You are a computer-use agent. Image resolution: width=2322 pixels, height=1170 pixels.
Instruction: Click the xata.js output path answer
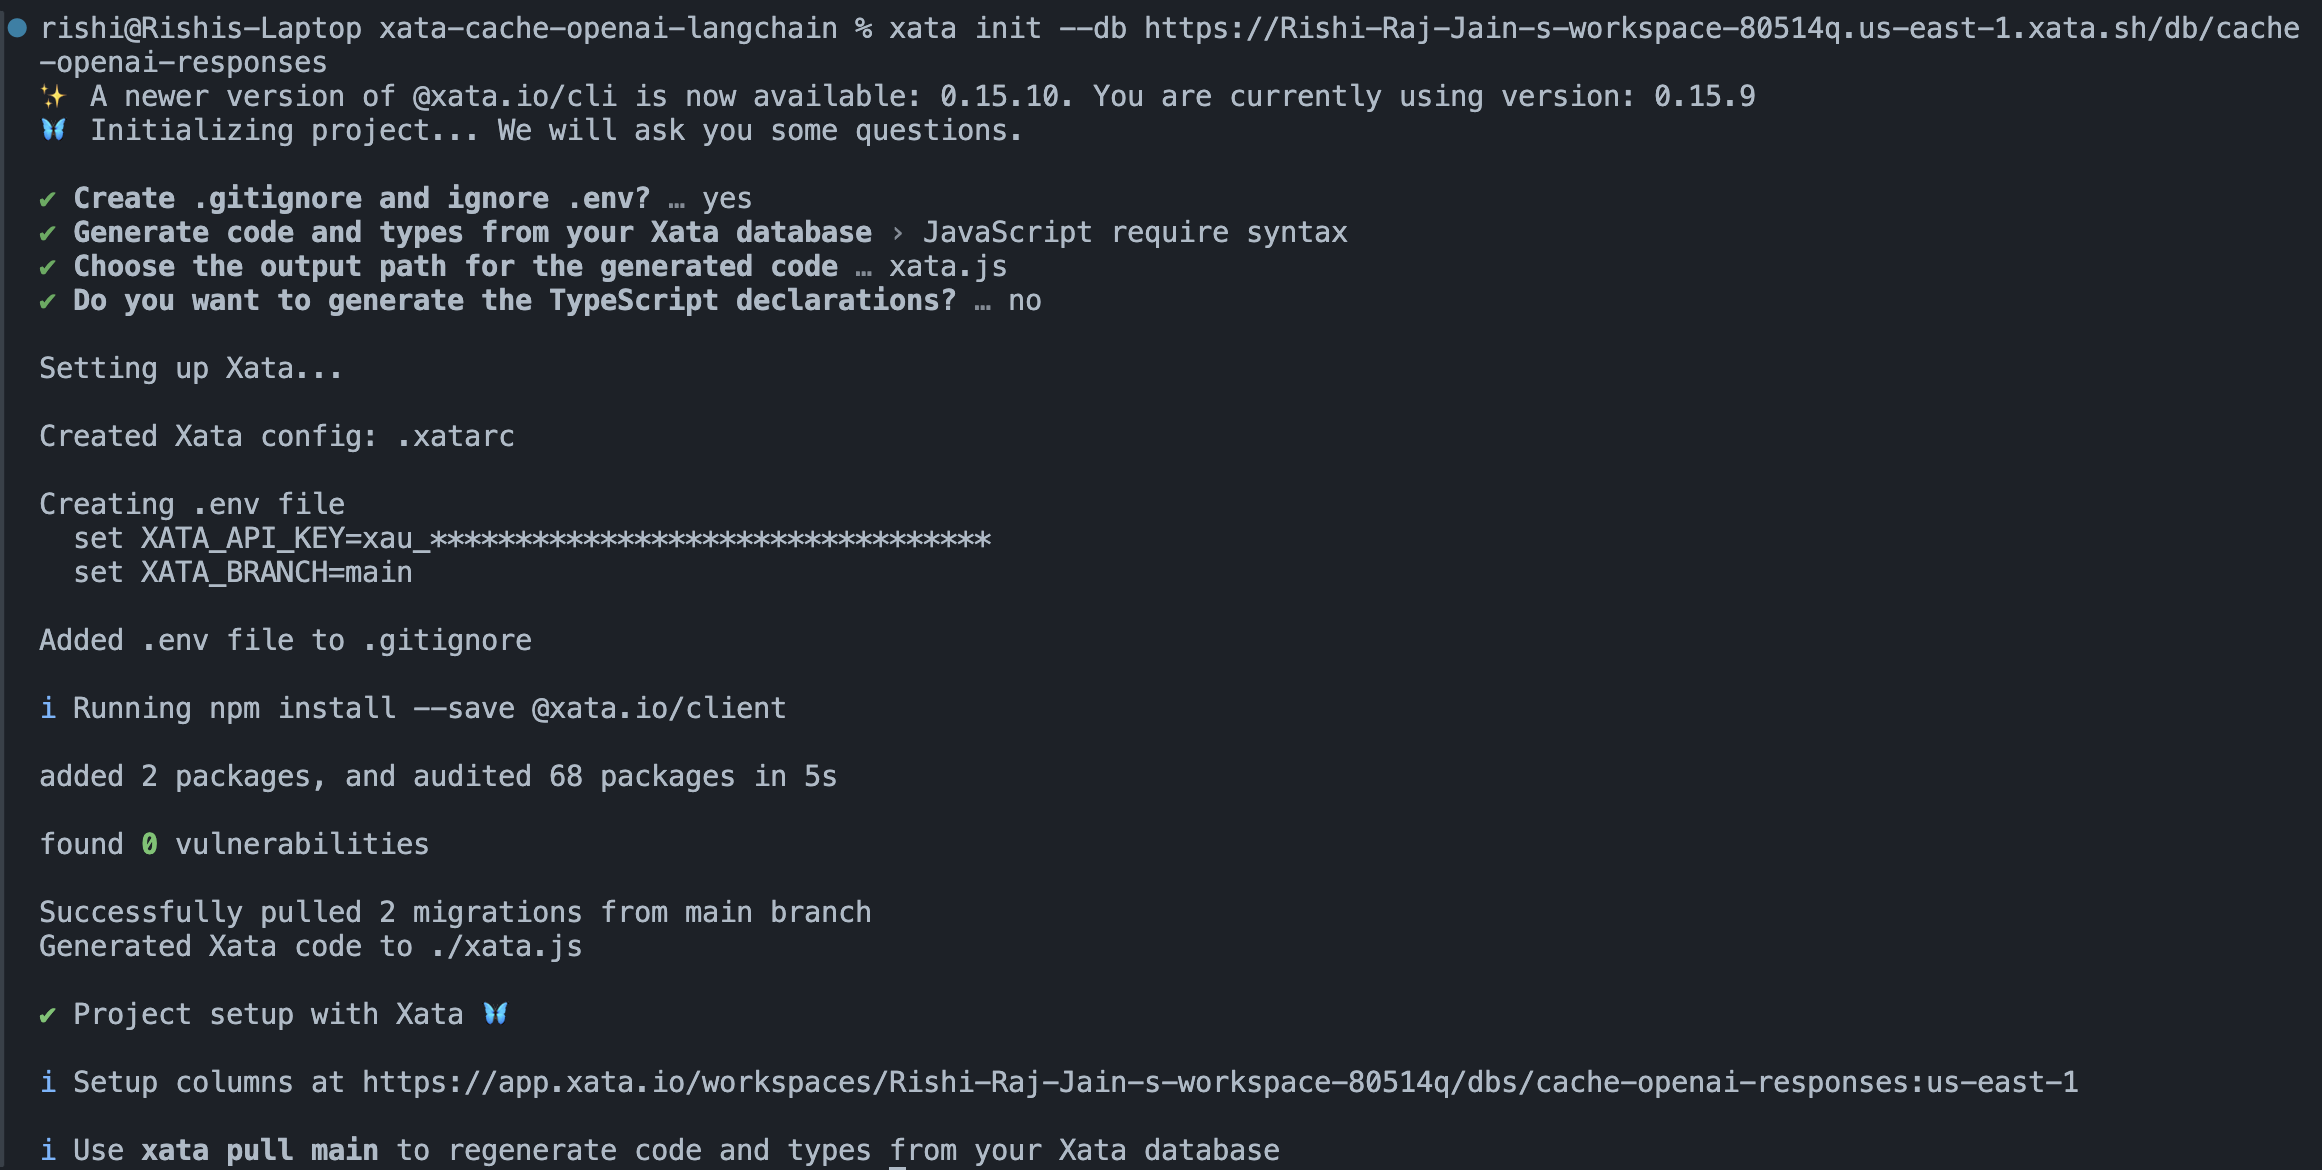(948, 266)
